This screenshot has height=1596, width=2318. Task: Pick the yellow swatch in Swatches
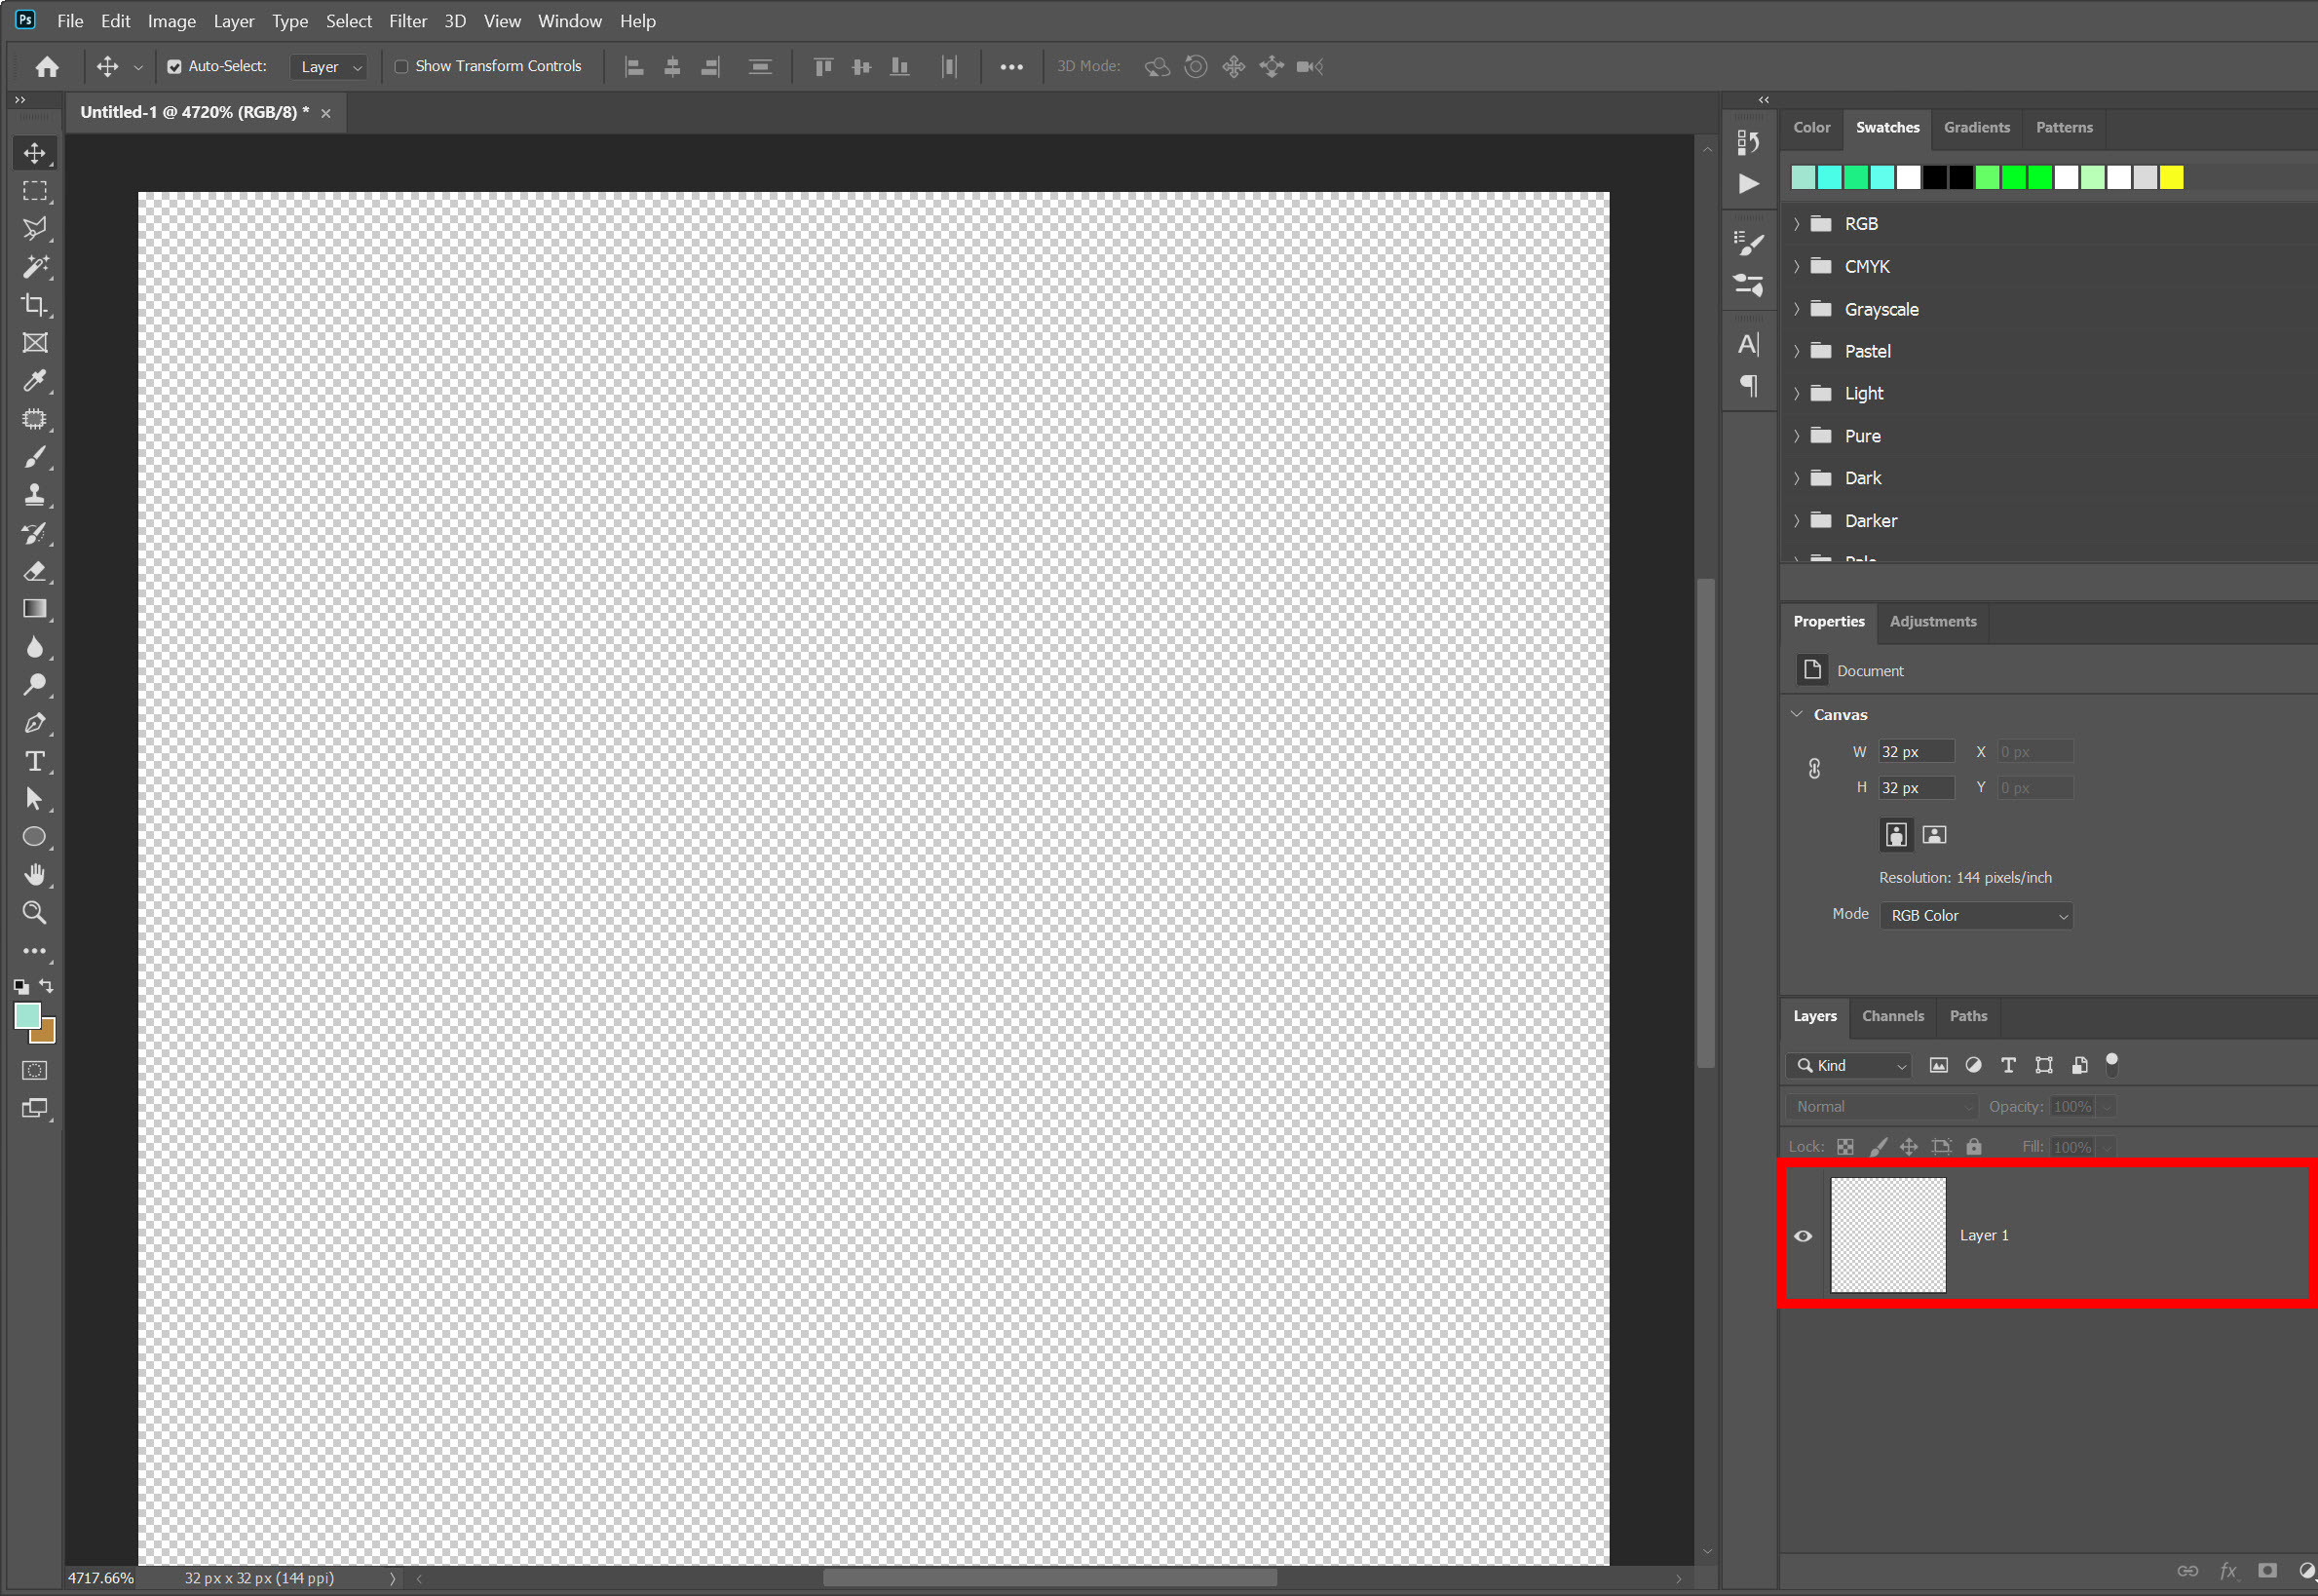[2171, 178]
